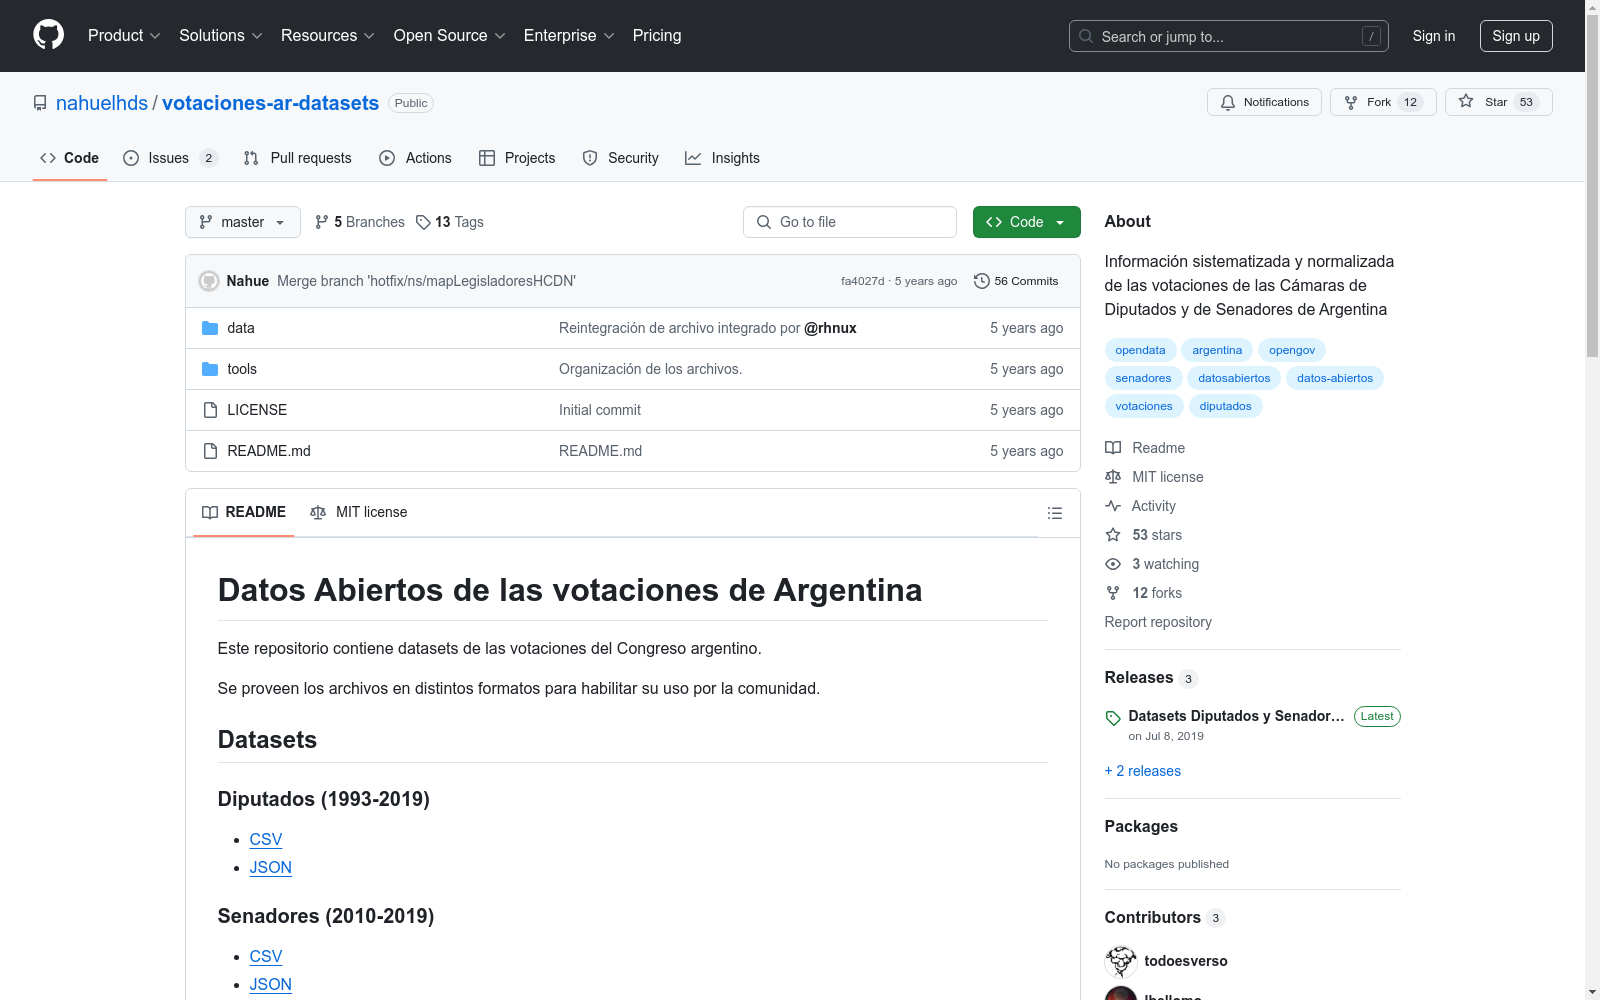This screenshot has width=1600, height=1000.
Task: Open the README outline list icon
Action: [1054, 513]
